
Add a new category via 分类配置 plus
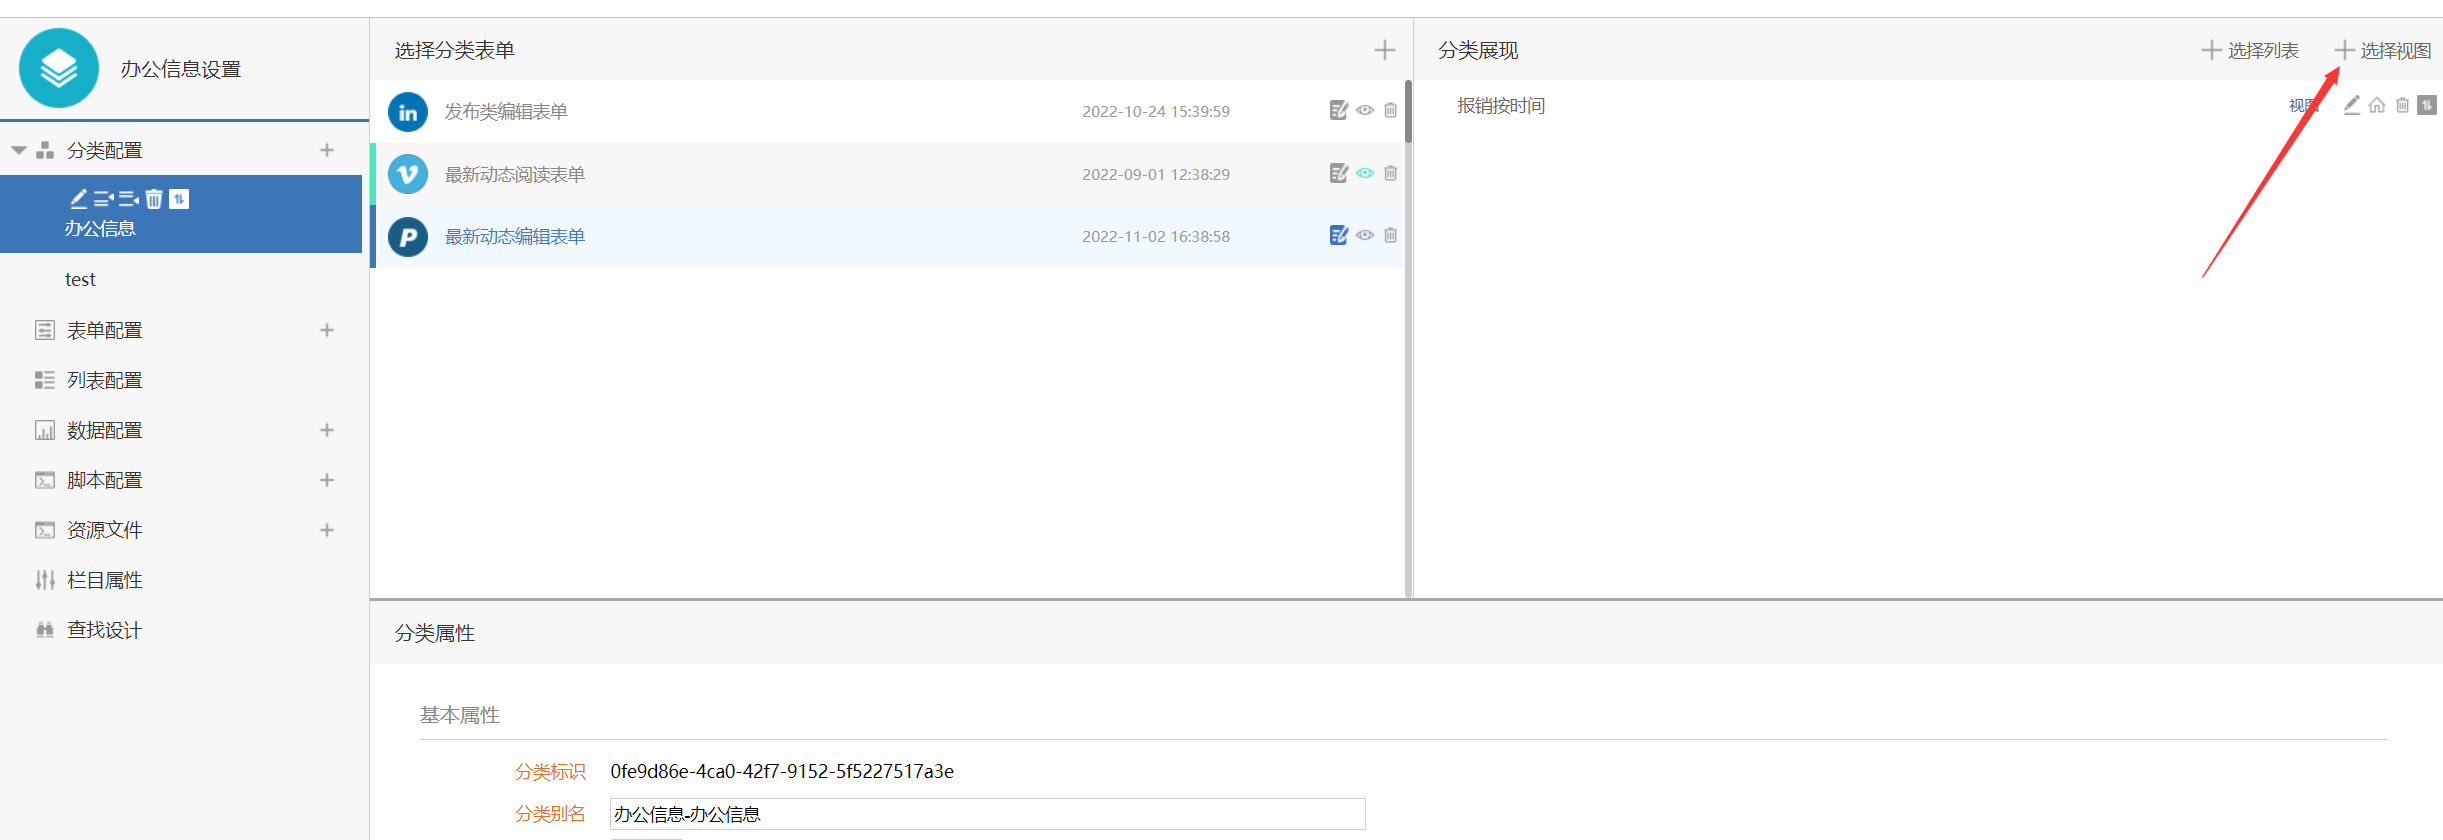[327, 150]
